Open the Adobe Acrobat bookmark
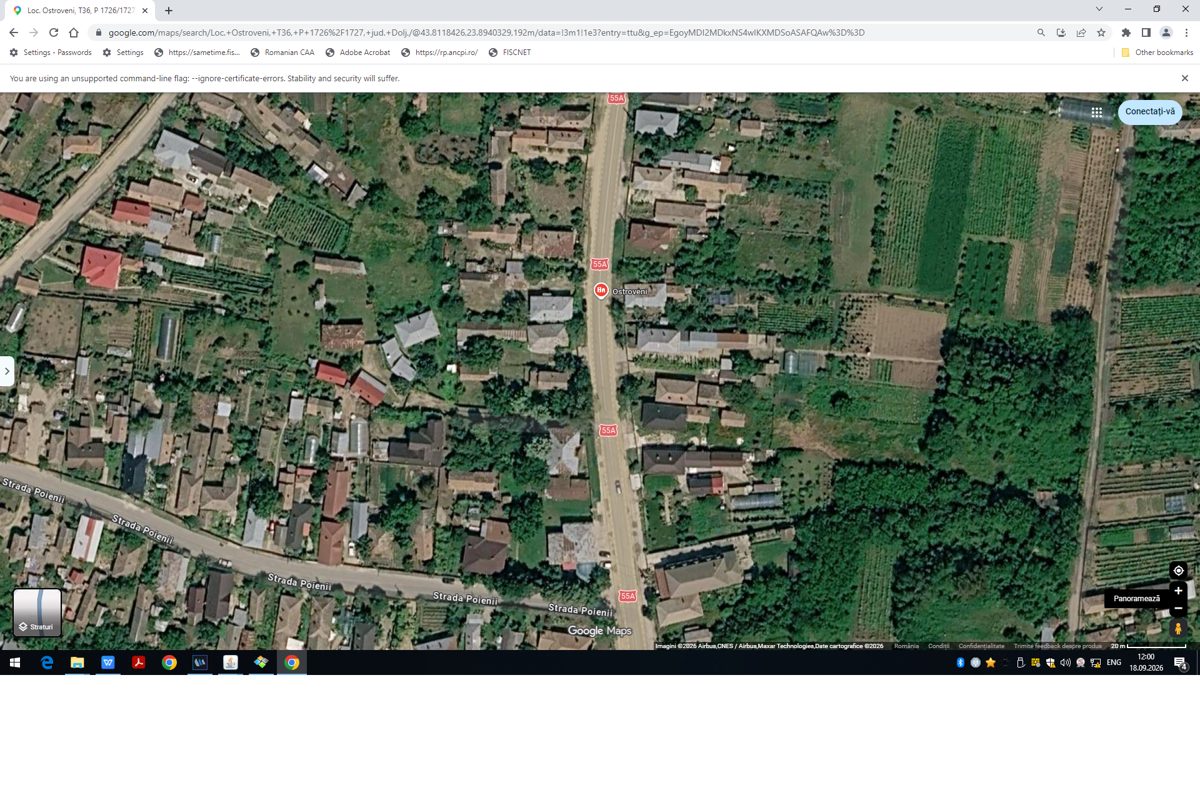The height and width of the screenshot is (800, 1200). (x=357, y=52)
